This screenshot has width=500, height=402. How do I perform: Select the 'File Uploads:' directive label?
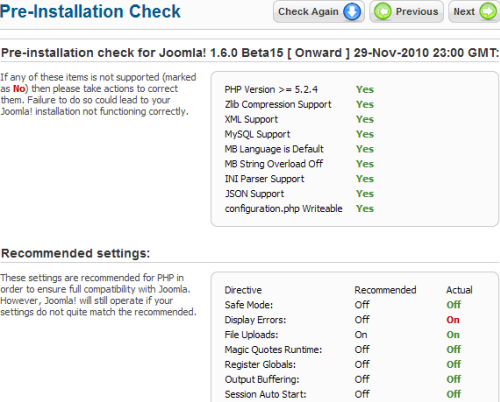[251, 335]
